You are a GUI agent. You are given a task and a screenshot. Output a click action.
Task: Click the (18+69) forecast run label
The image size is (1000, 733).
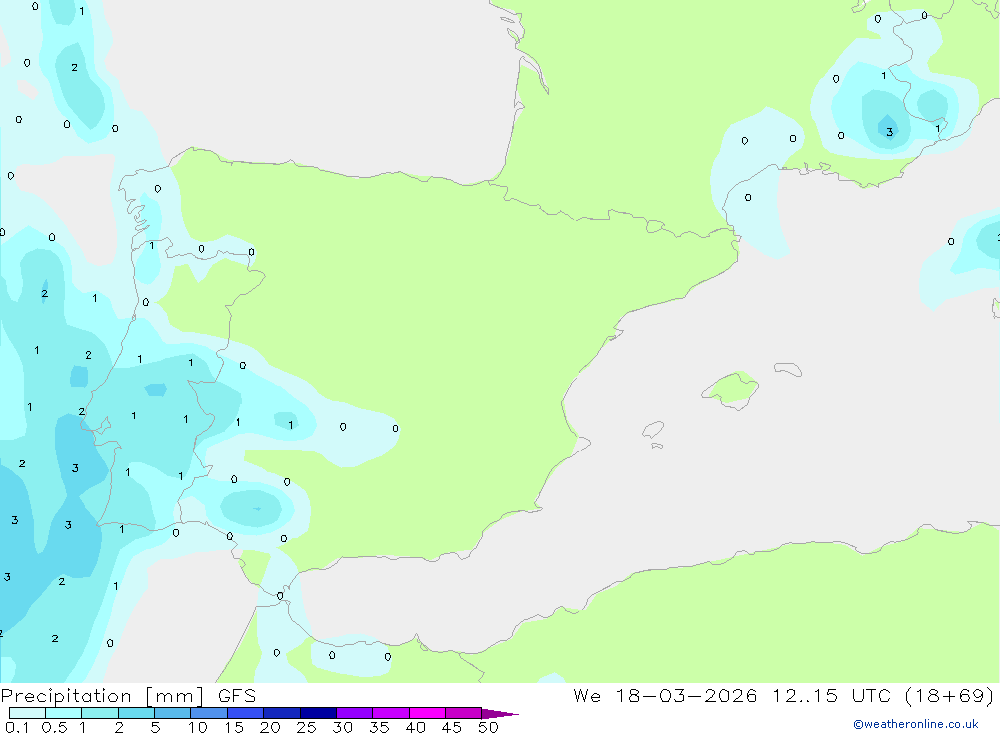(x=949, y=695)
